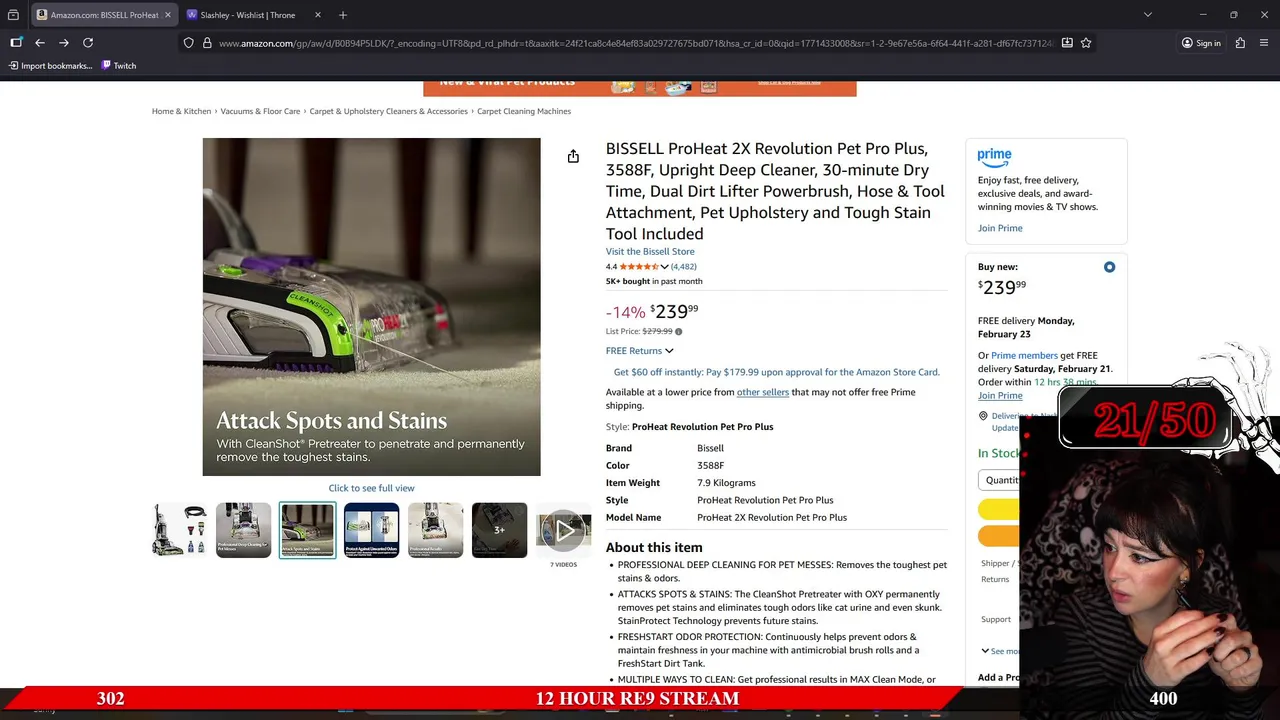Screen dimensions: 1280x720
Task: Open the Extensions puzzle icon
Action: [x=1240, y=43]
